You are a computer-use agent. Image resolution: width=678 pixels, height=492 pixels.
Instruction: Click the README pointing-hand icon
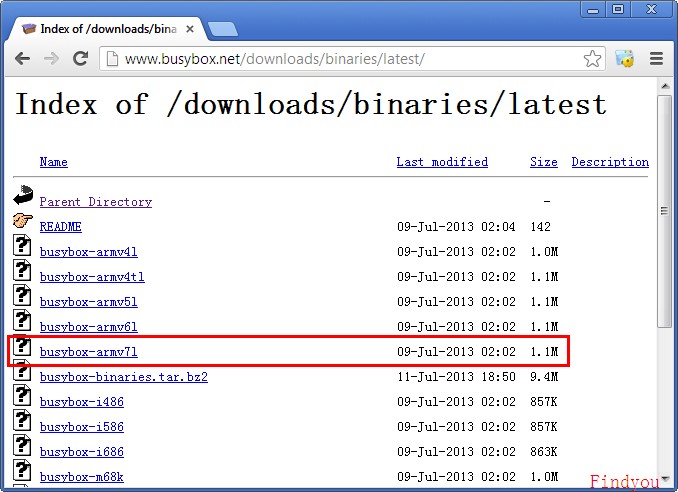coord(22,220)
